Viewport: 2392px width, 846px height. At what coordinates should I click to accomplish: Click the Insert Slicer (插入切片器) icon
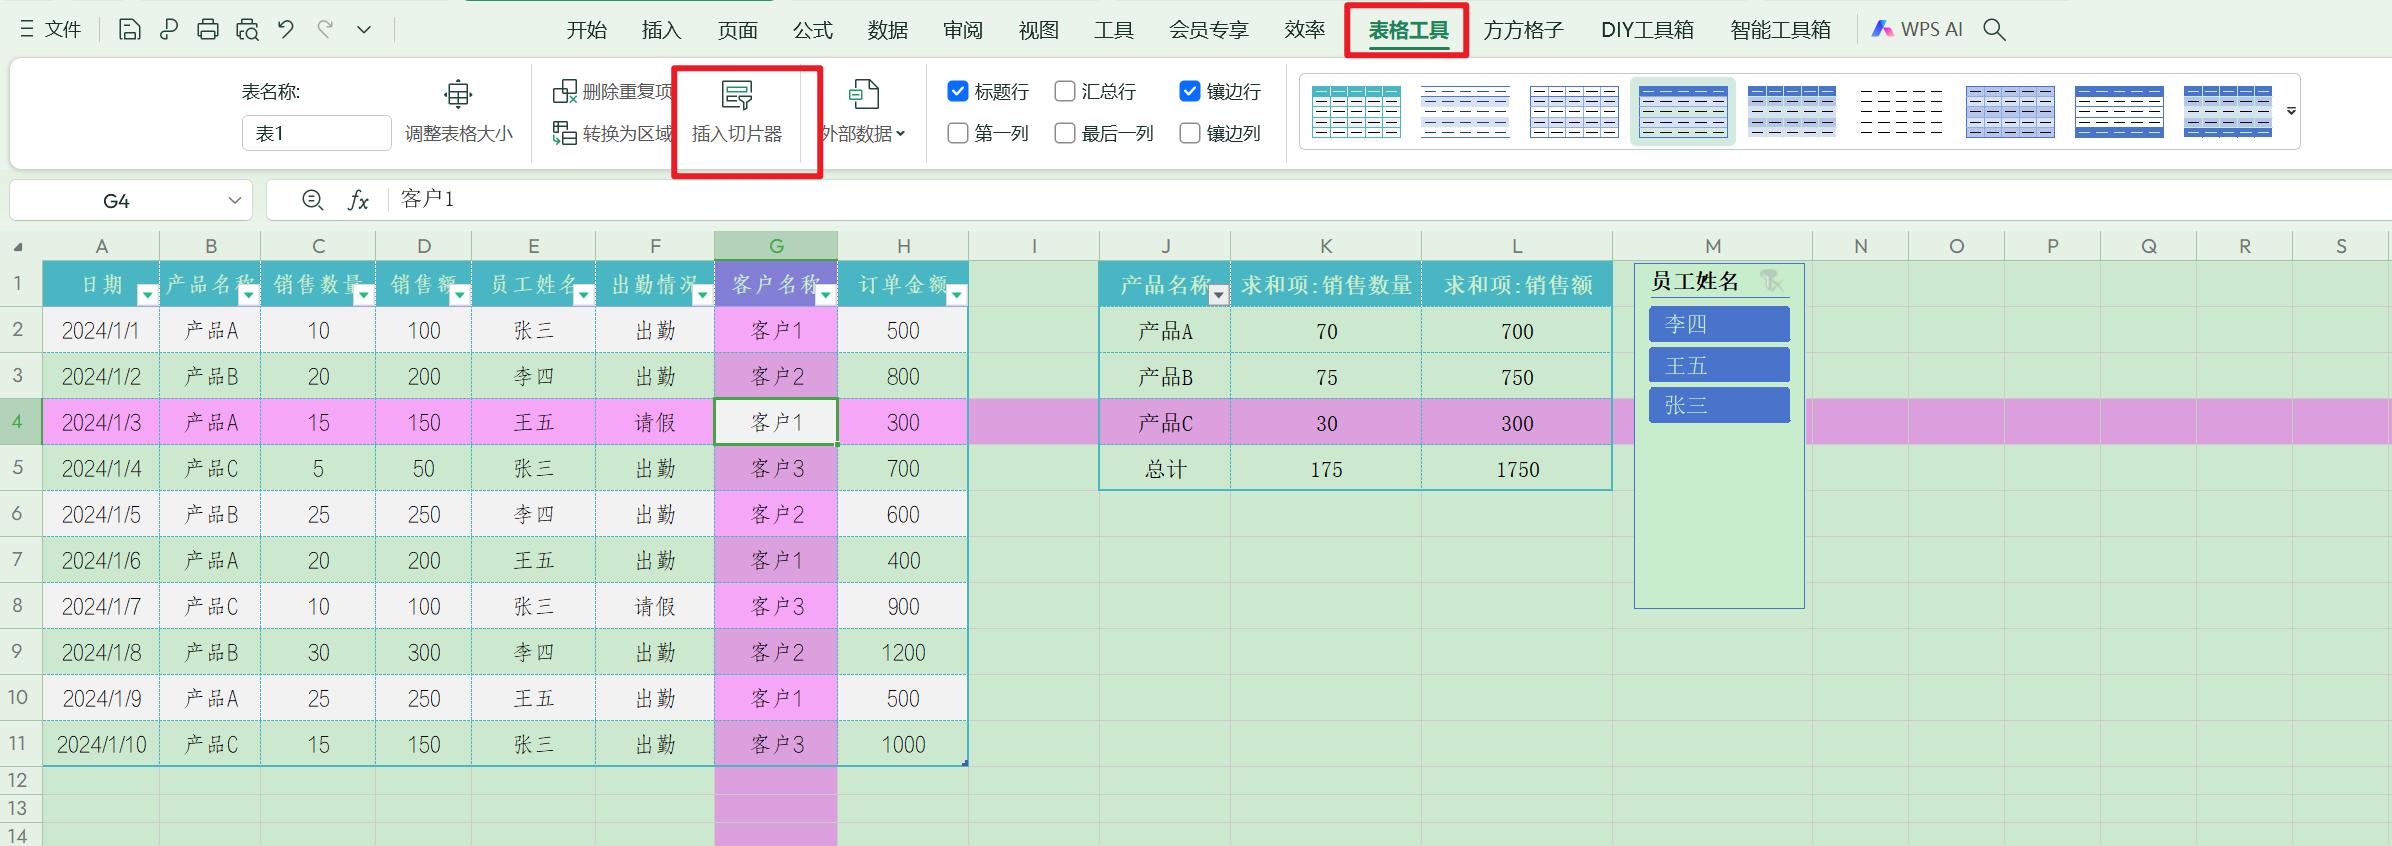pyautogui.click(x=737, y=96)
